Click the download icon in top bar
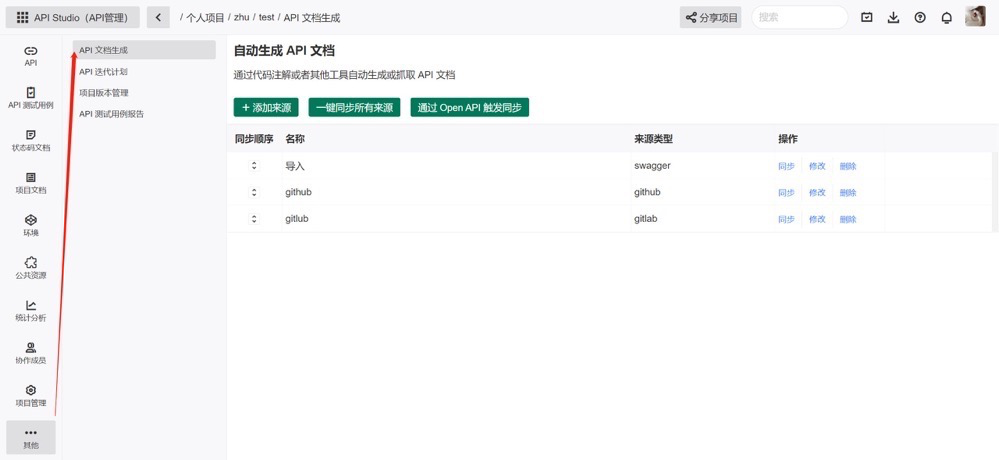The height and width of the screenshot is (460, 999). point(893,18)
